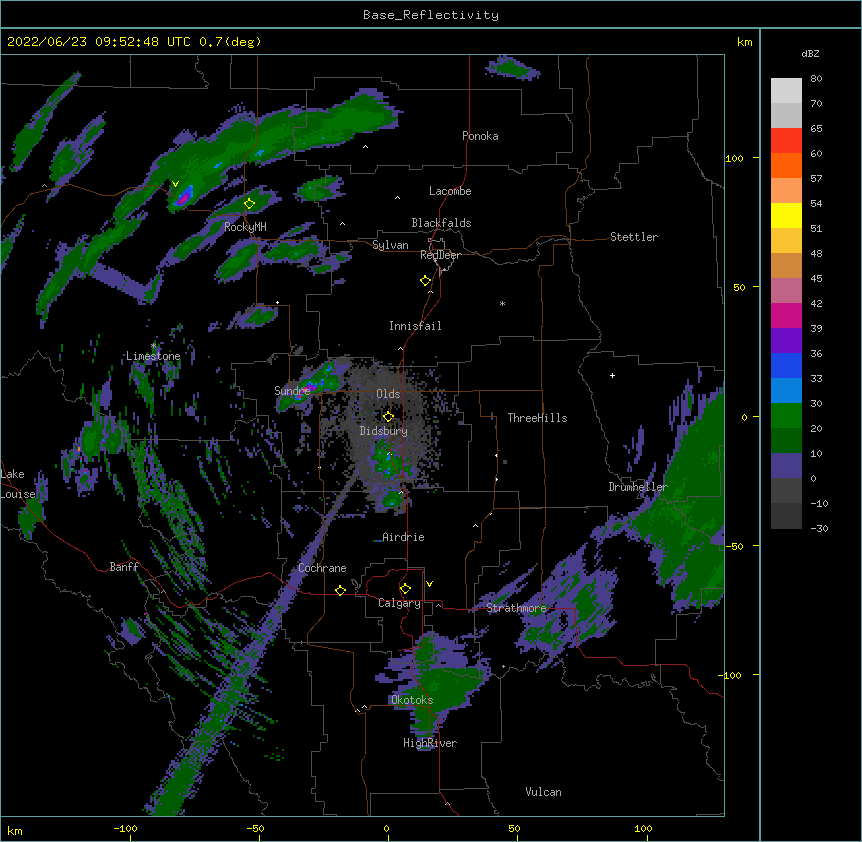Click the dBZ legend heading

click(x=810, y=53)
